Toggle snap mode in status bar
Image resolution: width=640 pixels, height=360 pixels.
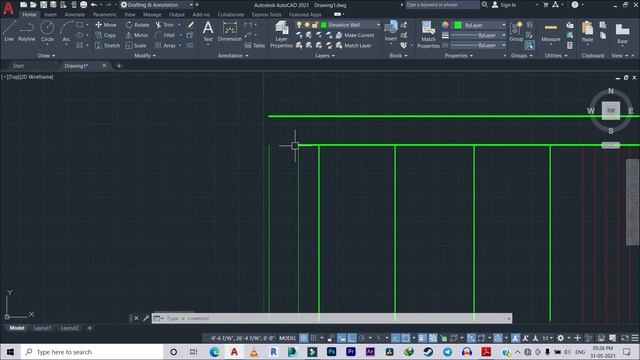[313, 338]
